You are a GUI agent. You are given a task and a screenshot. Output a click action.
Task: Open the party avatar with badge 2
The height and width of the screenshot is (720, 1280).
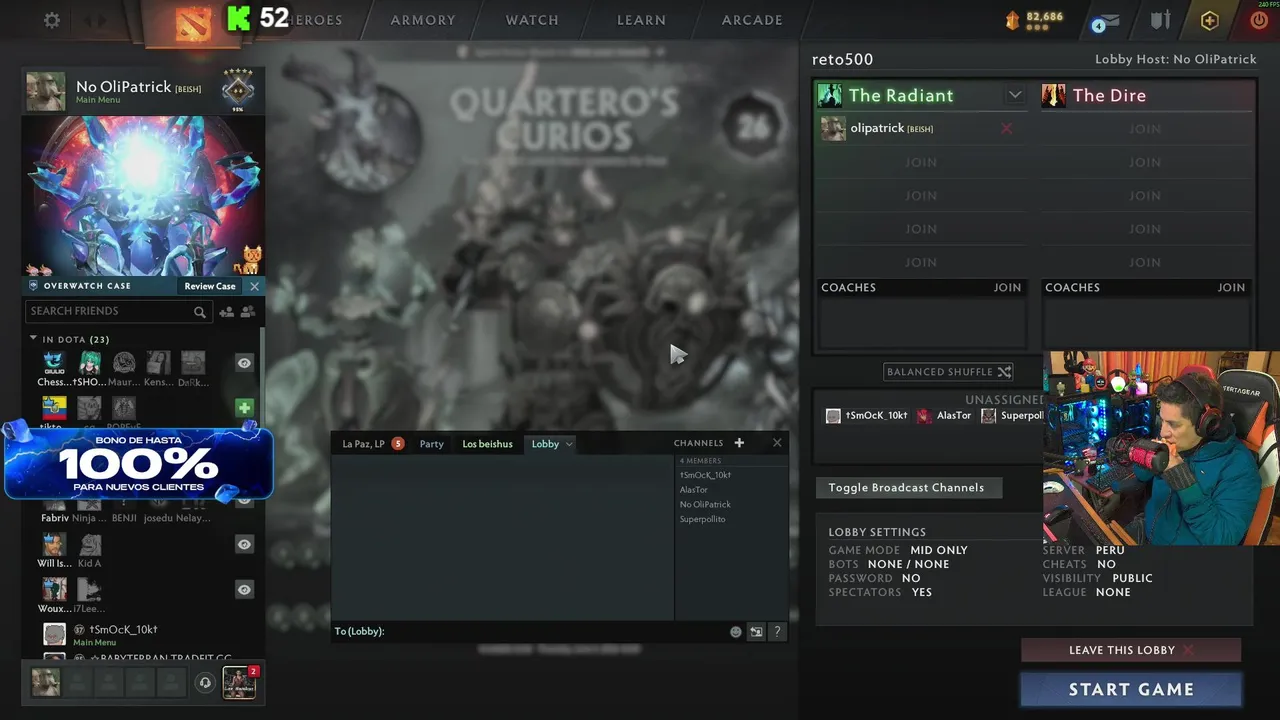pos(239,682)
